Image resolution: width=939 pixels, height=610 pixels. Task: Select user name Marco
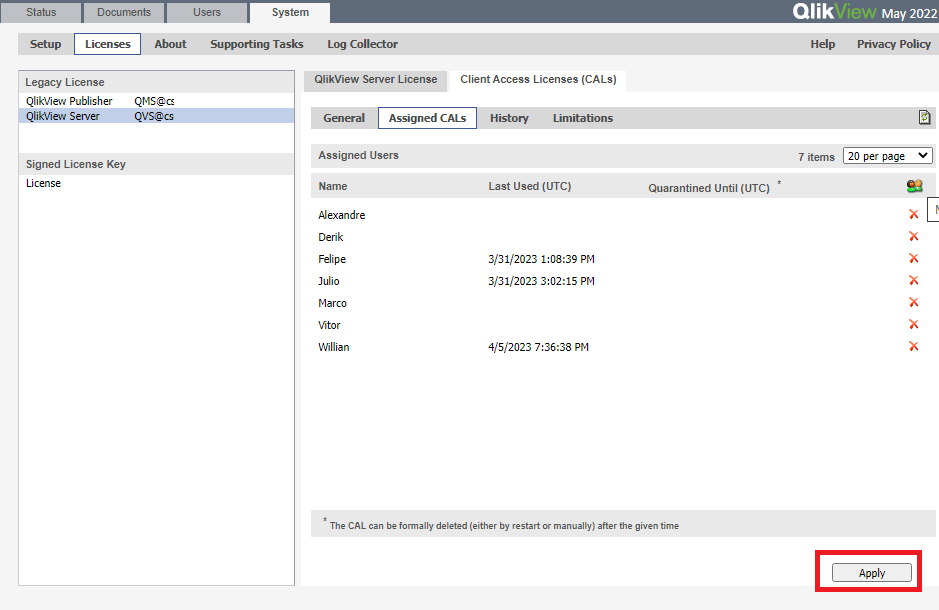pyautogui.click(x=332, y=303)
